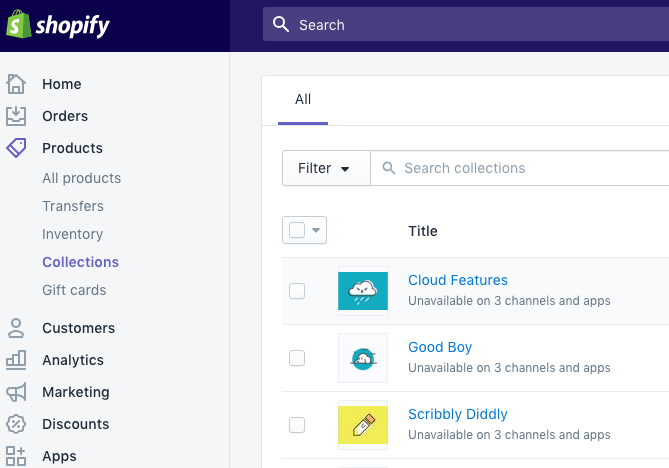Screen dimensions: 669x468
Task: Open the Filter dropdown
Action: pos(326,168)
